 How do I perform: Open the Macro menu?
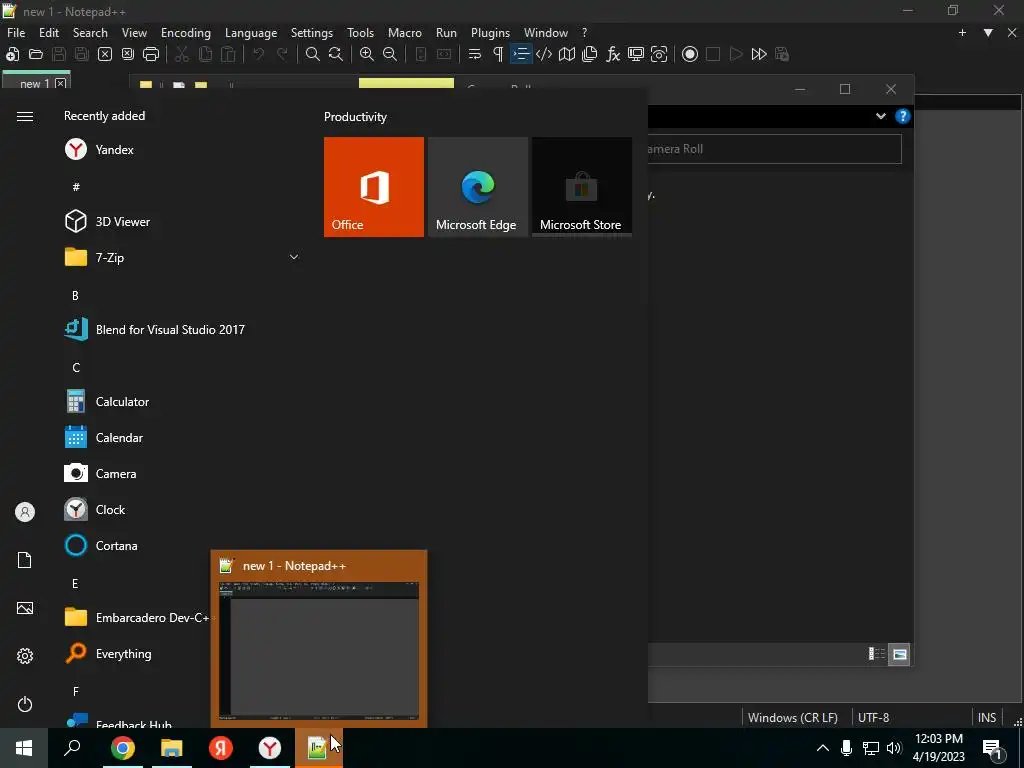(405, 33)
